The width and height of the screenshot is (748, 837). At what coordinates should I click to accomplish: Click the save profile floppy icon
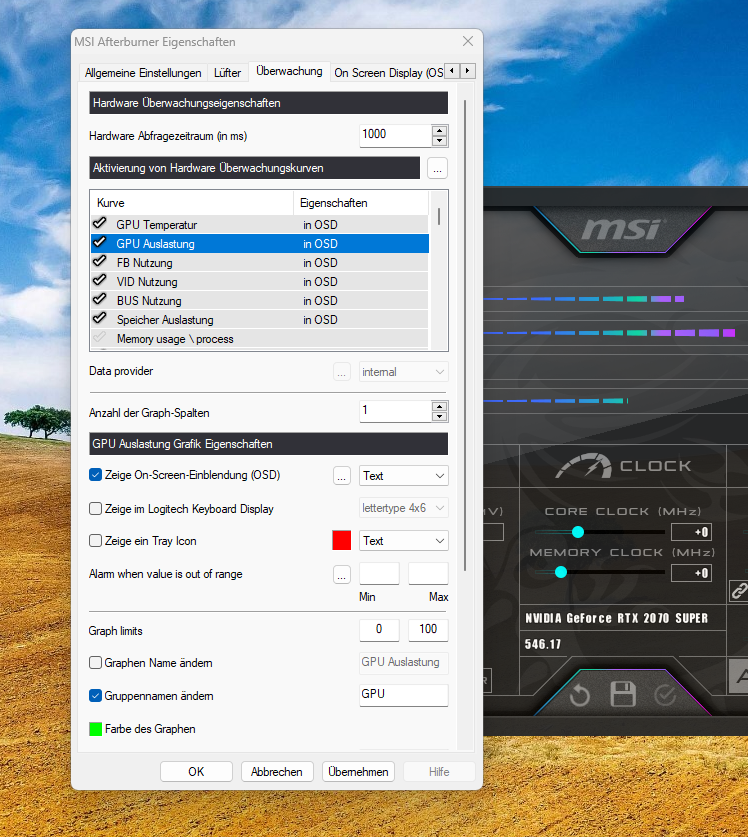pos(623,694)
